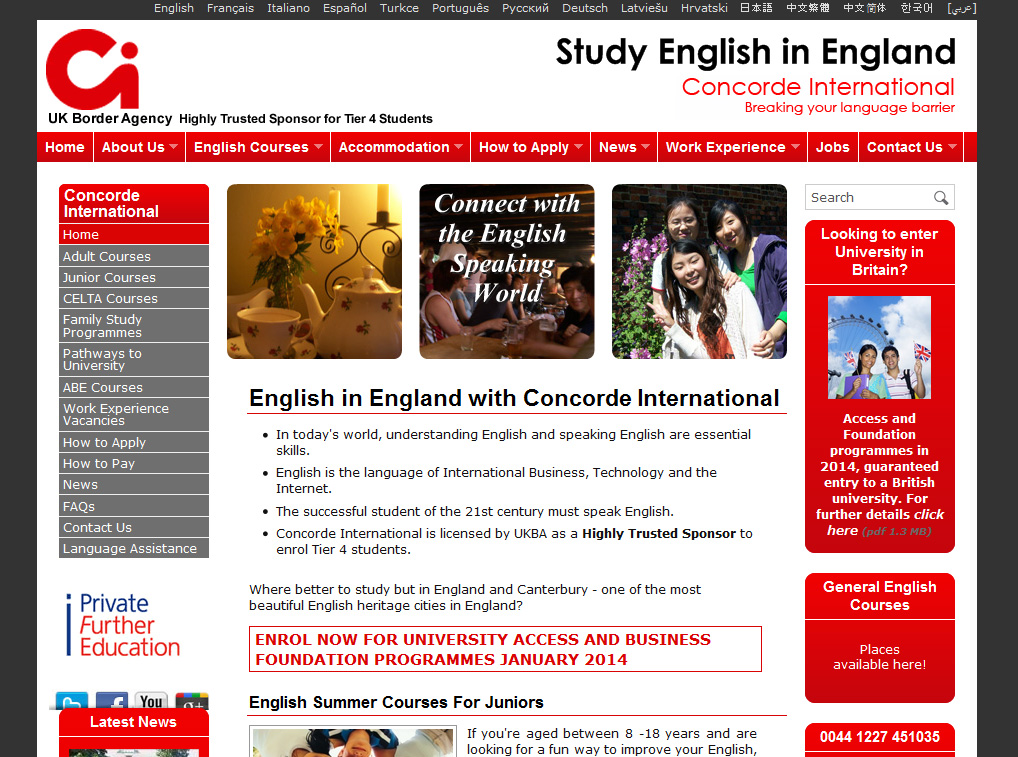Open ABE Courses in the sidebar

click(x=134, y=387)
